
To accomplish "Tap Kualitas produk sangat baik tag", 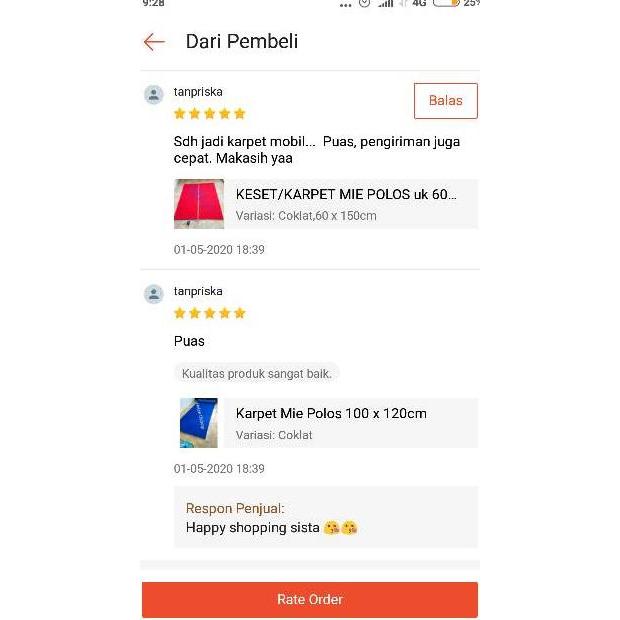I will [x=257, y=374].
